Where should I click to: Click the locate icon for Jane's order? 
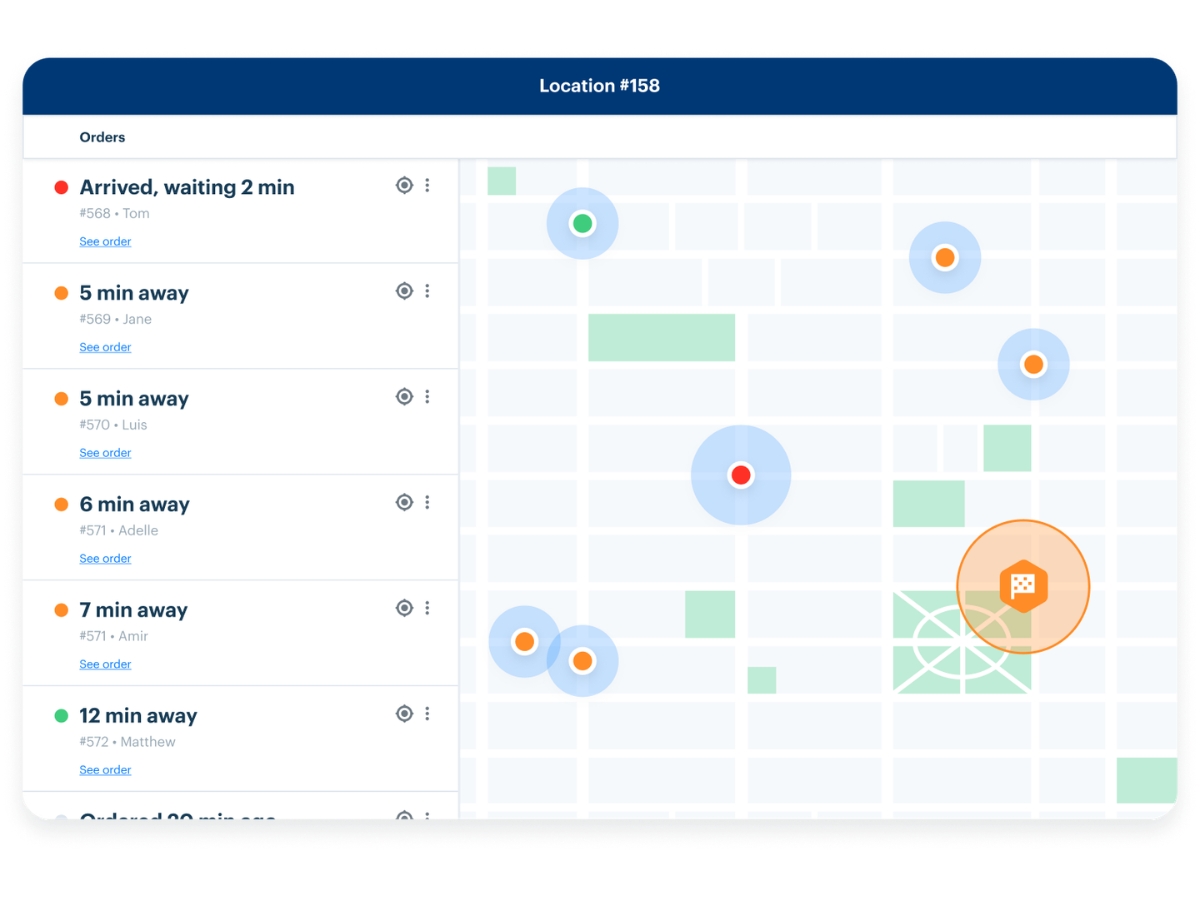(404, 291)
